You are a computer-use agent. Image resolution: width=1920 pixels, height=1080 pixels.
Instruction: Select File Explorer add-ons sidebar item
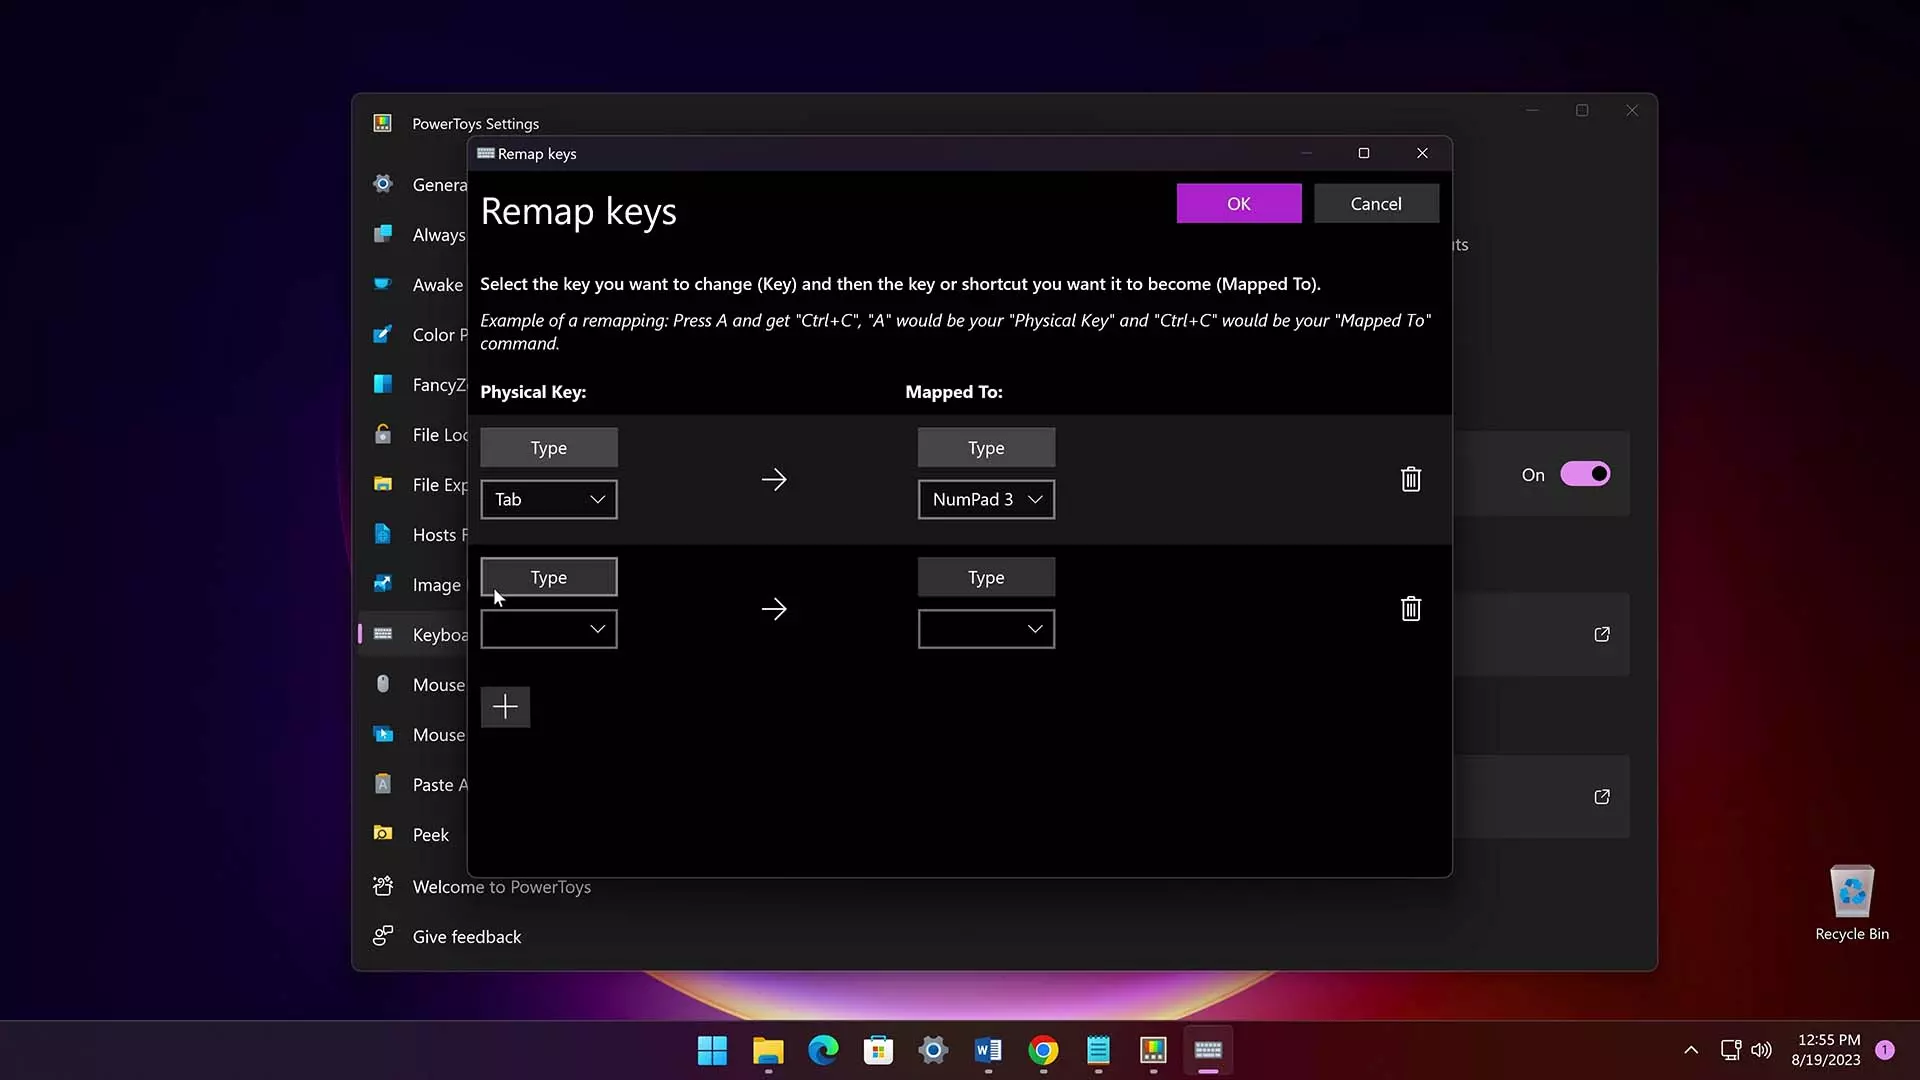(414, 484)
